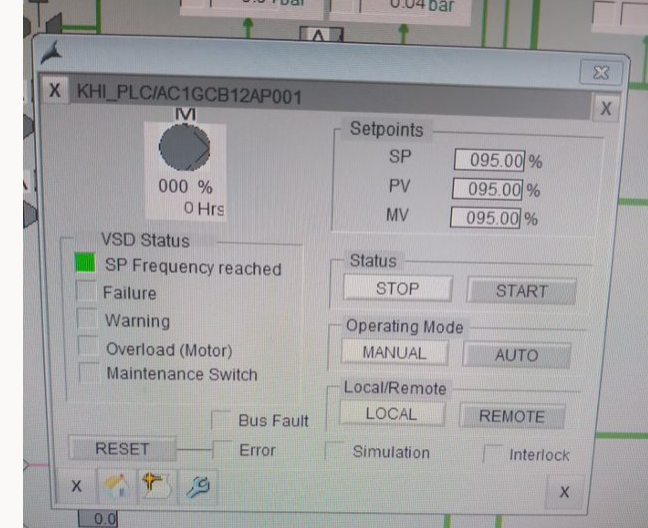
Task: Click the Failure indicator box
Action: tap(87, 291)
